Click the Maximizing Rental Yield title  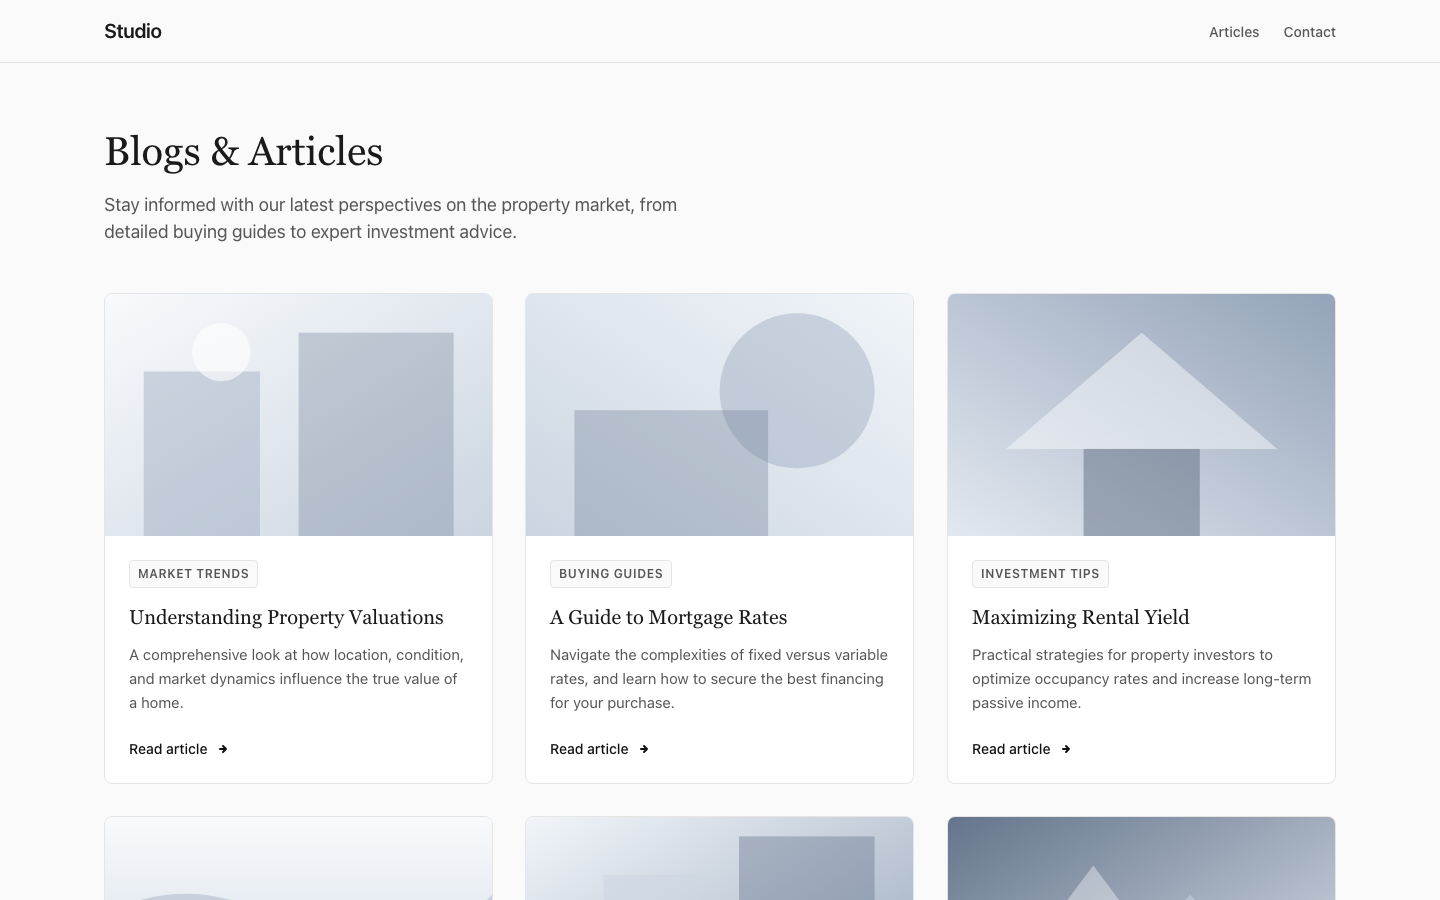click(1081, 617)
